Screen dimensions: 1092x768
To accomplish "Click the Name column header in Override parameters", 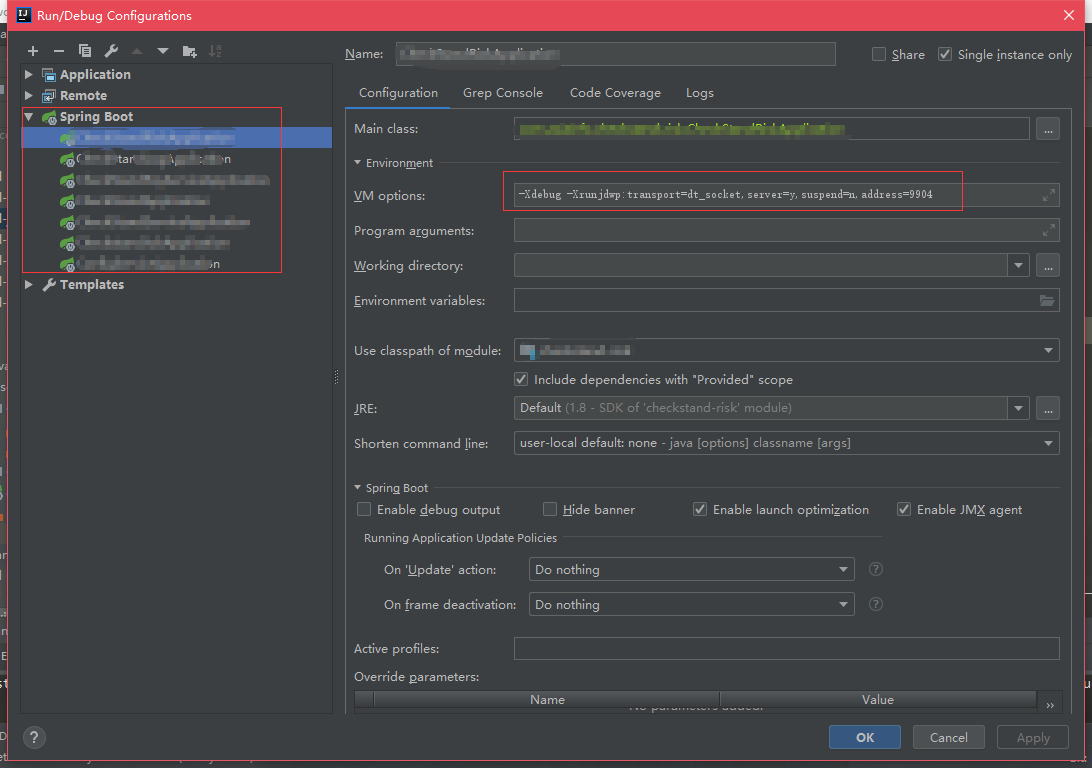I will coord(547,700).
